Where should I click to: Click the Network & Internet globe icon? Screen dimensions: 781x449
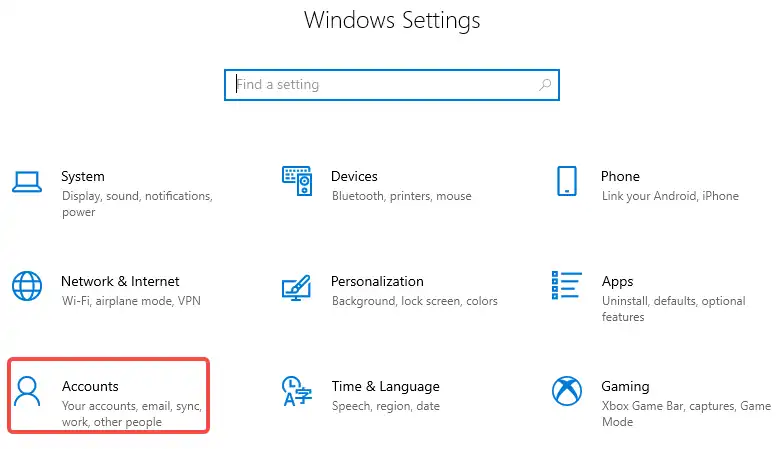coord(27,286)
